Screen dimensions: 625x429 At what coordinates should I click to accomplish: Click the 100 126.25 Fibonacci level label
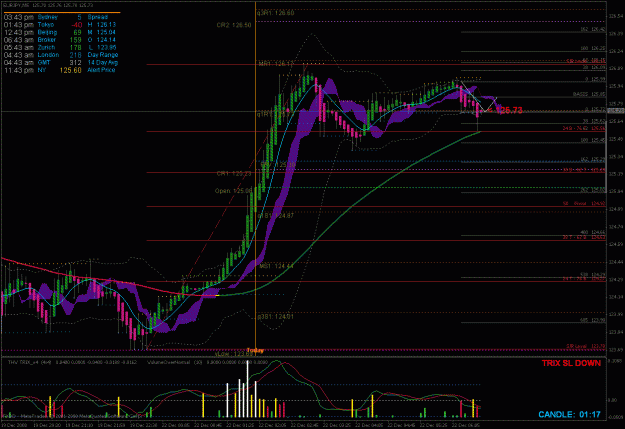point(593,48)
